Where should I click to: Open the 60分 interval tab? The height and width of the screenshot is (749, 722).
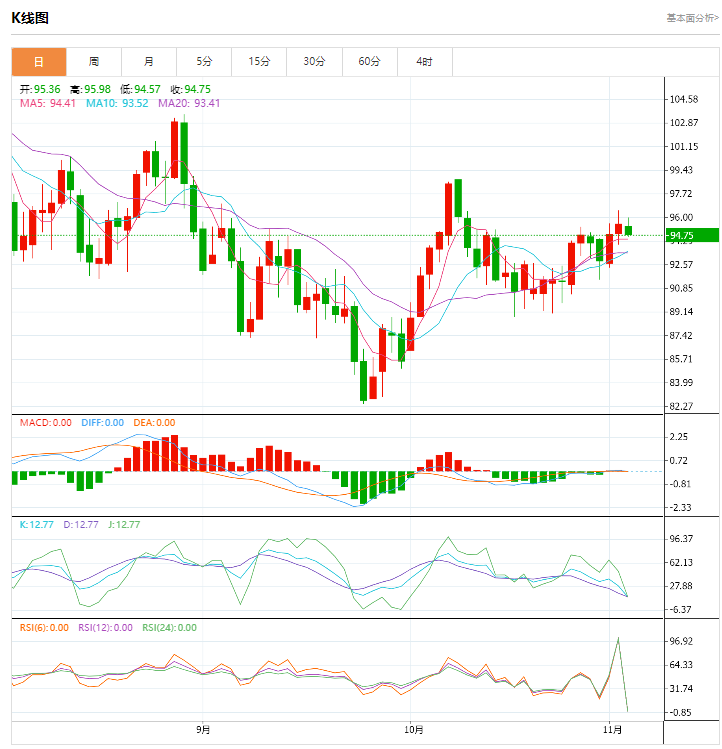370,62
